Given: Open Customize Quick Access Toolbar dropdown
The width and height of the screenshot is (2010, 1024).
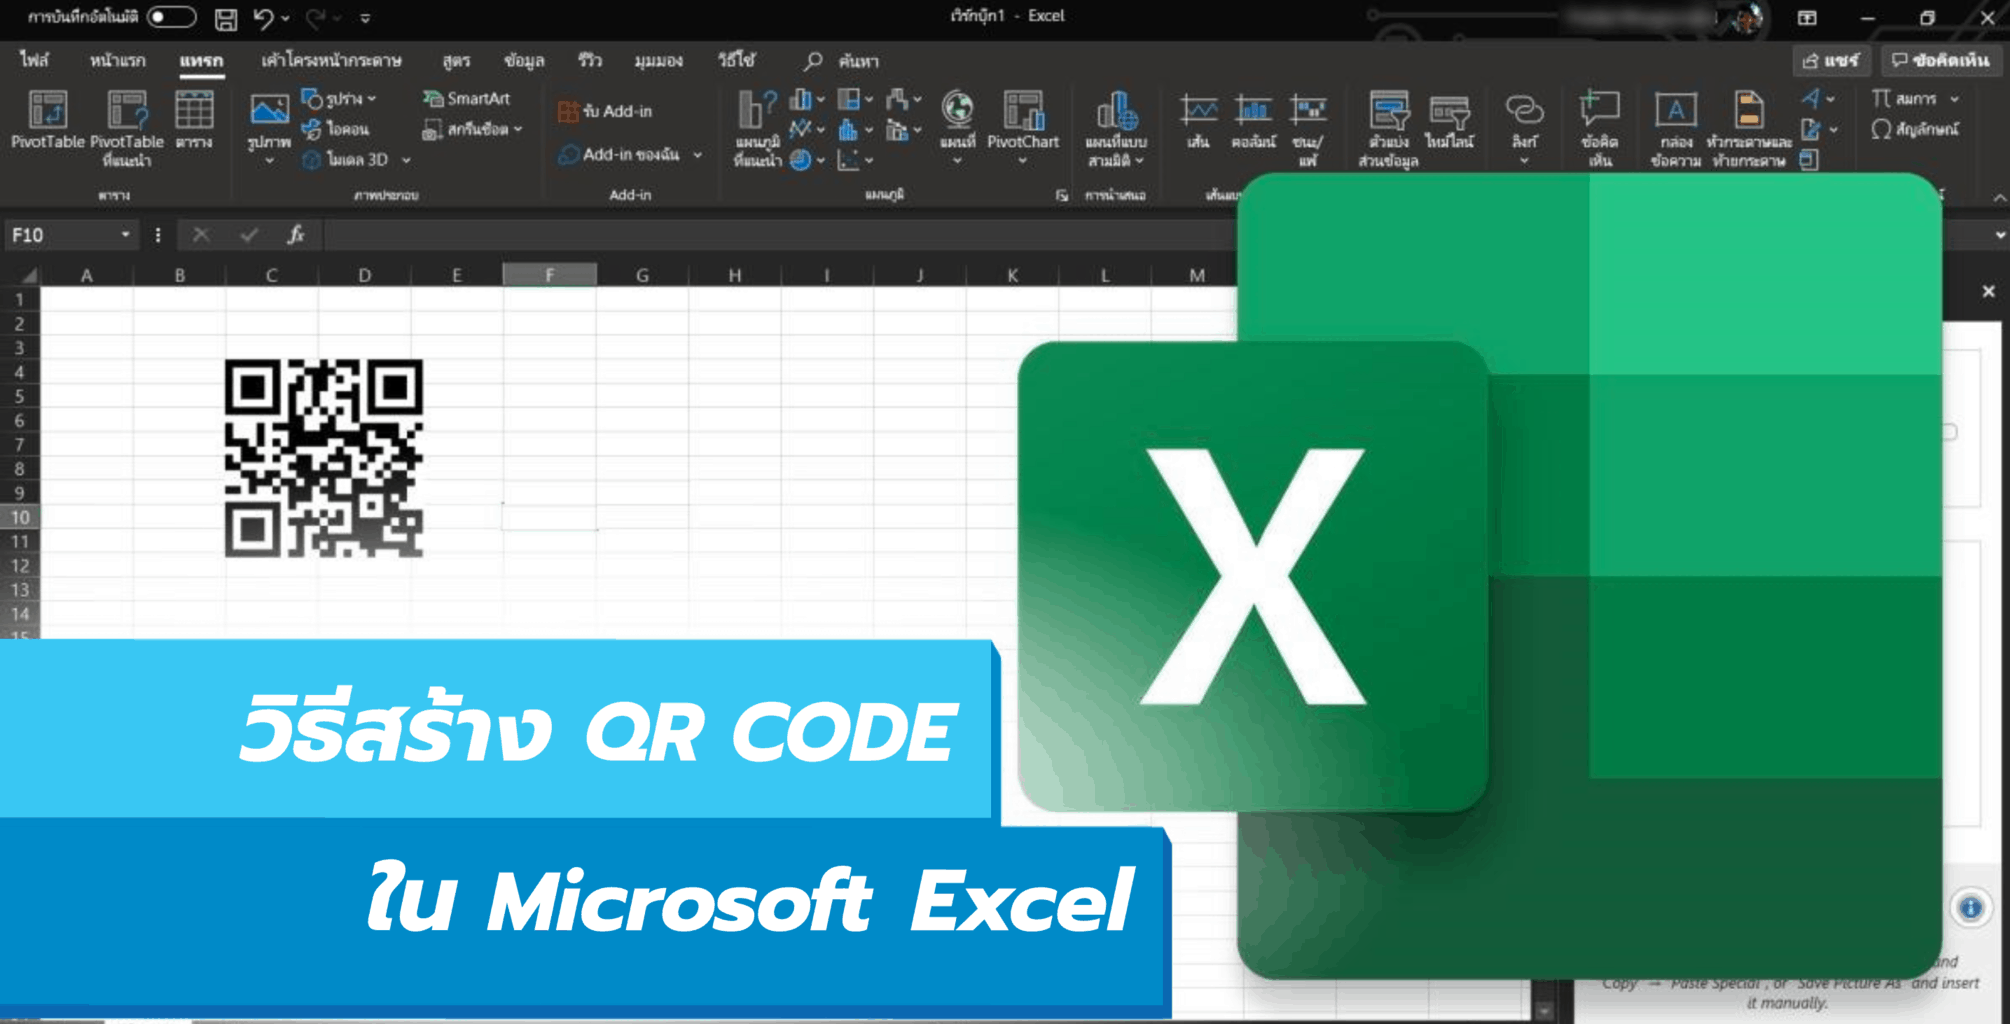Looking at the screenshot, I should pyautogui.click(x=365, y=18).
